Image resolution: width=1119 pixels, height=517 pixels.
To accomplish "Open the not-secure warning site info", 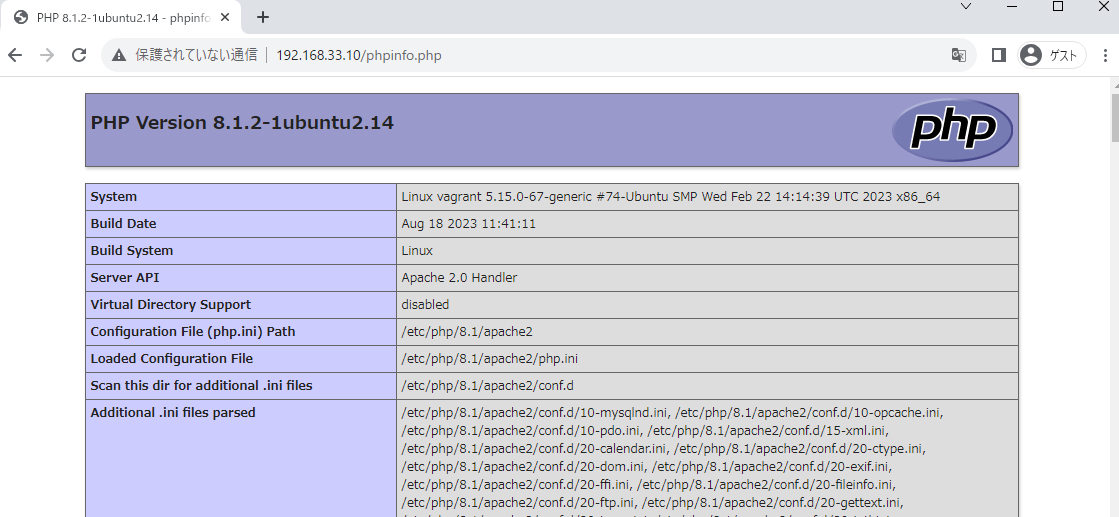I will click(119, 55).
